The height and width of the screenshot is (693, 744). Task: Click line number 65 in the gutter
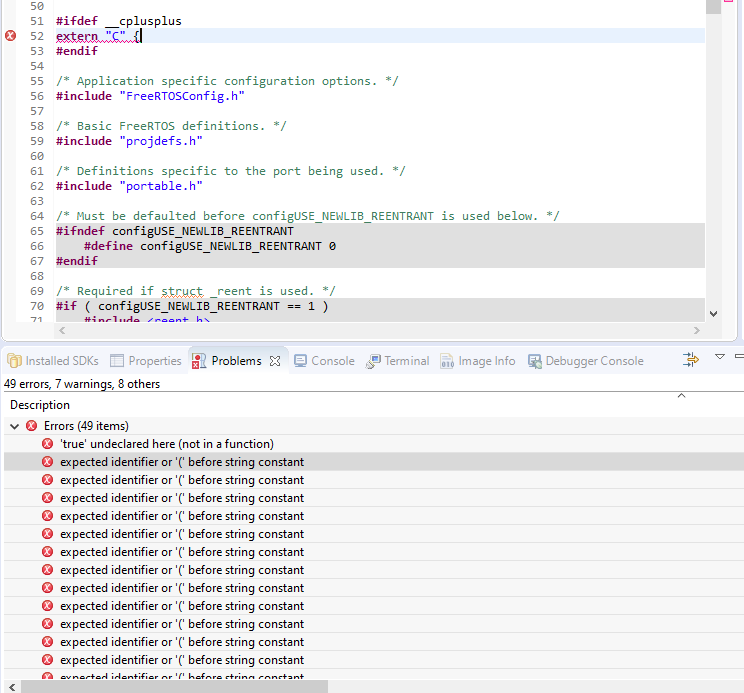37,231
